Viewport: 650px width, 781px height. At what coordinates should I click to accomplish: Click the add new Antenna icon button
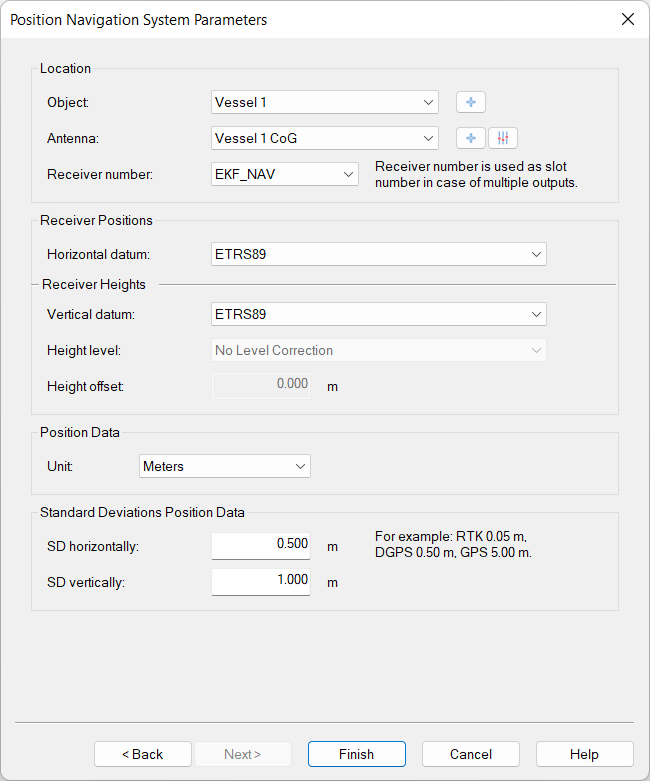pyautogui.click(x=470, y=138)
